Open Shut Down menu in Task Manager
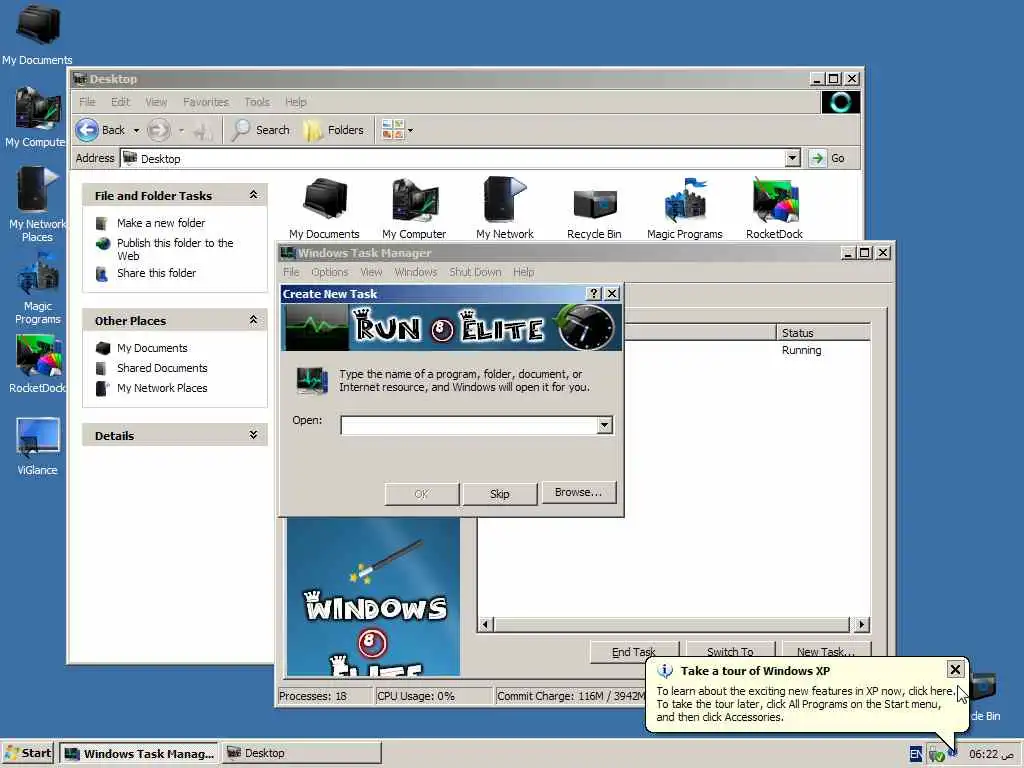 475,272
